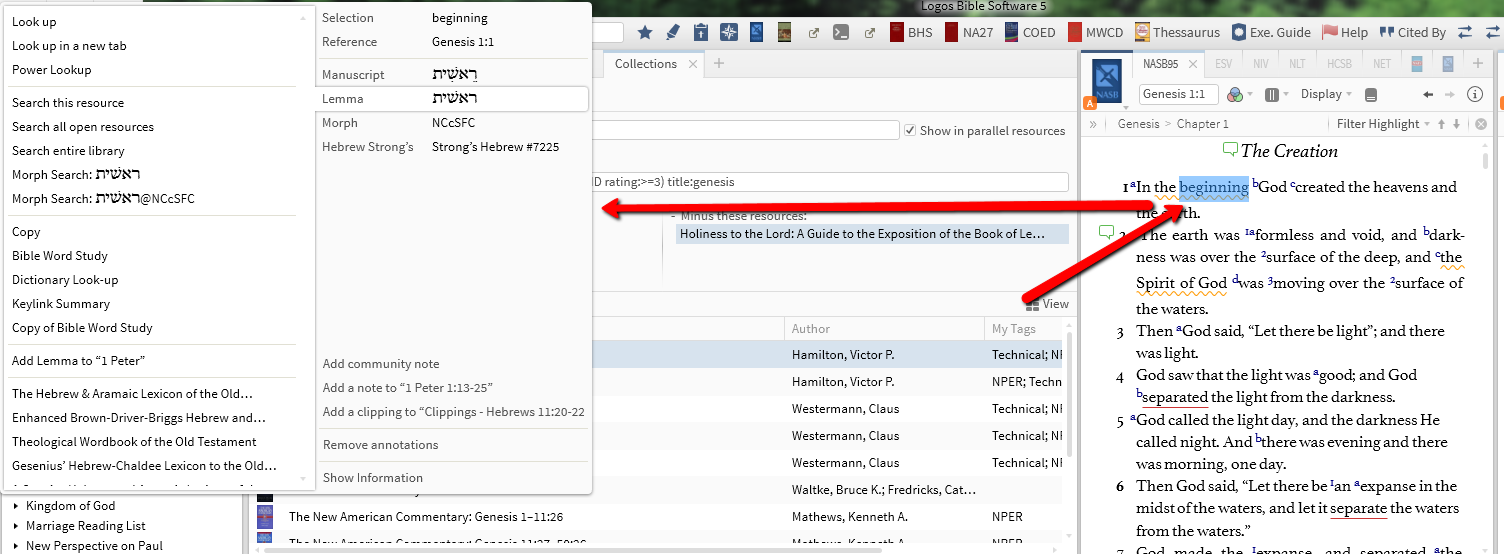
Task: Open the MWCD dictionary shortcut
Action: point(1095,32)
